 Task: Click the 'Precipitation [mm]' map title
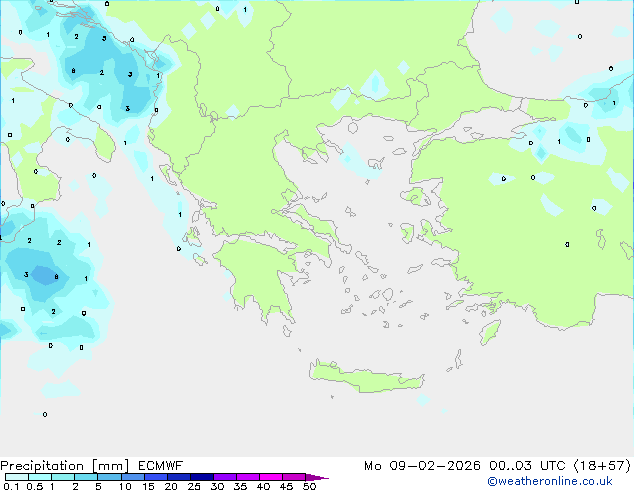click(64, 466)
